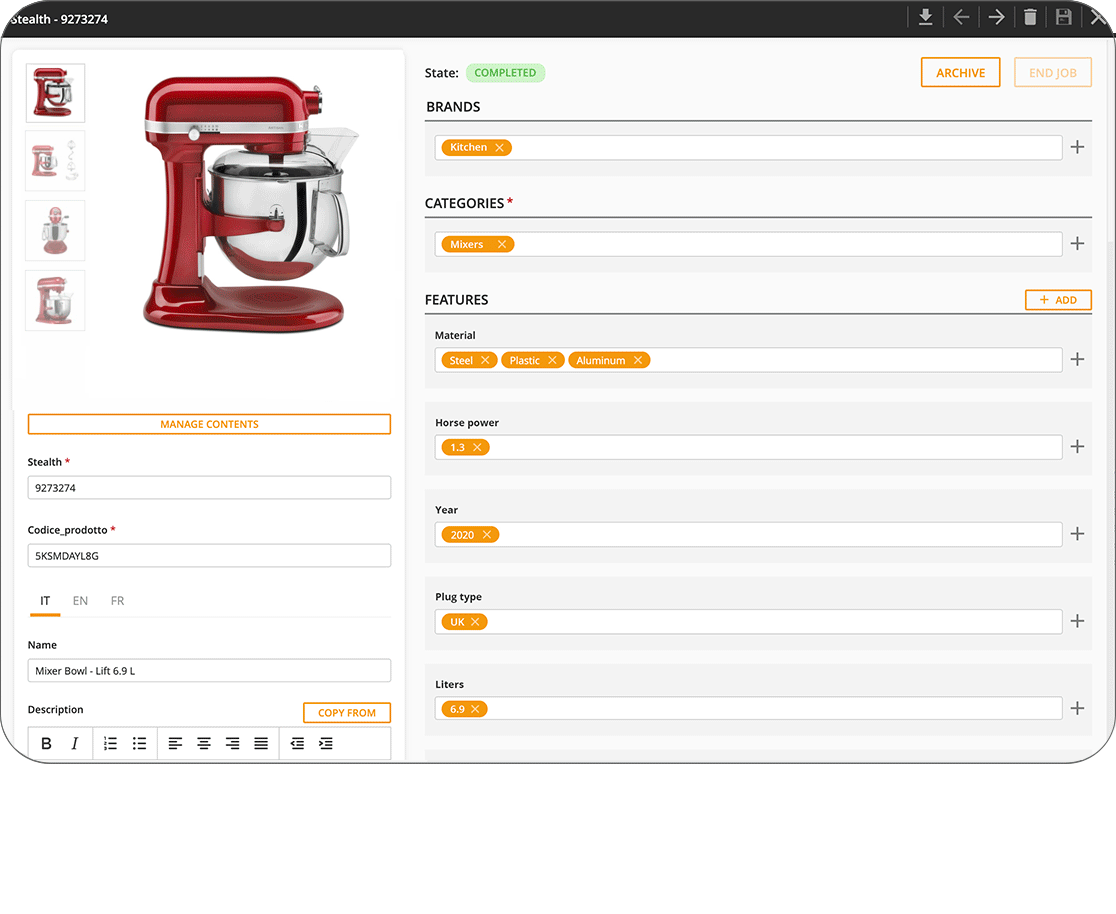Screen dimensions: 1116x914
Task: Remove the 1.3 horse power tag
Action: point(478,448)
